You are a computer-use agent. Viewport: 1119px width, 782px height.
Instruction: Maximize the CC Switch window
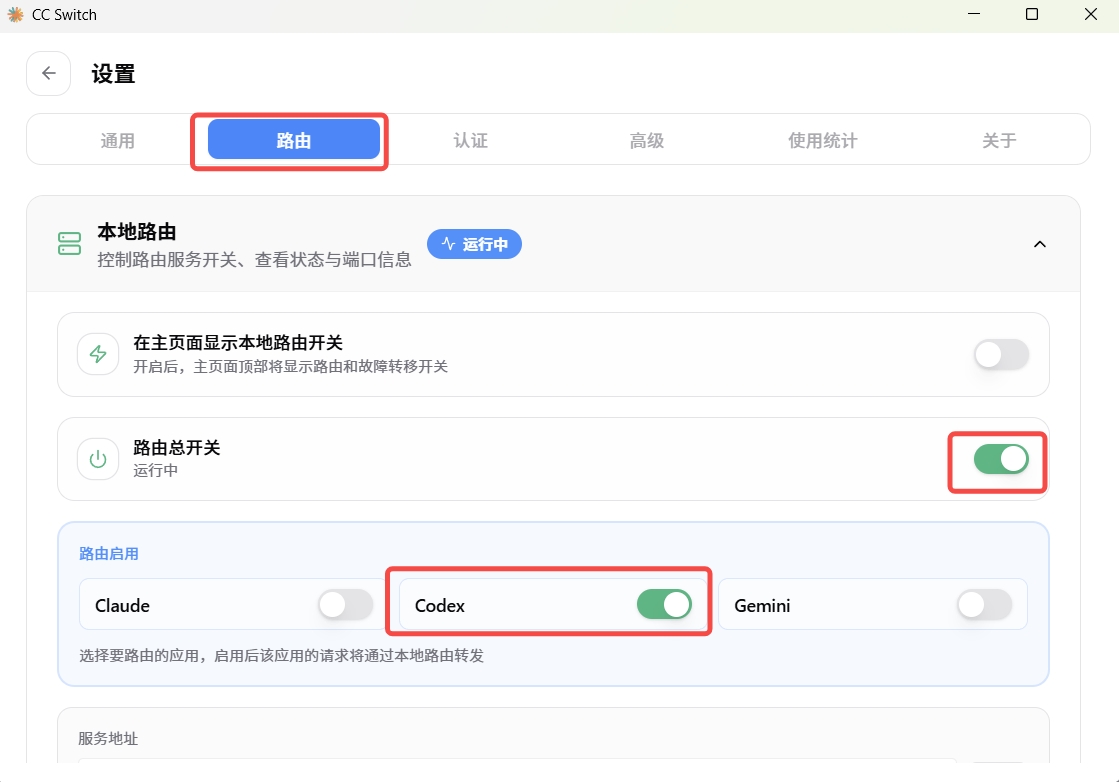(x=1032, y=14)
